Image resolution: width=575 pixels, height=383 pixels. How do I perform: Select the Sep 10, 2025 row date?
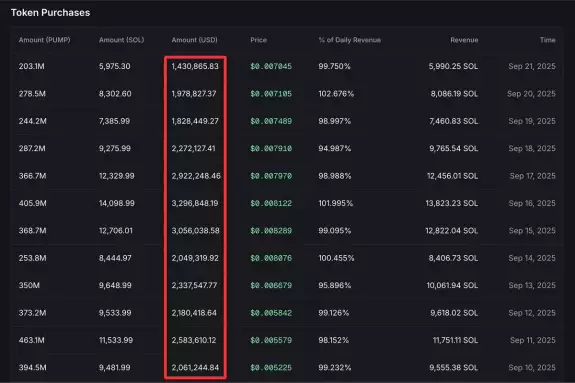532,368
